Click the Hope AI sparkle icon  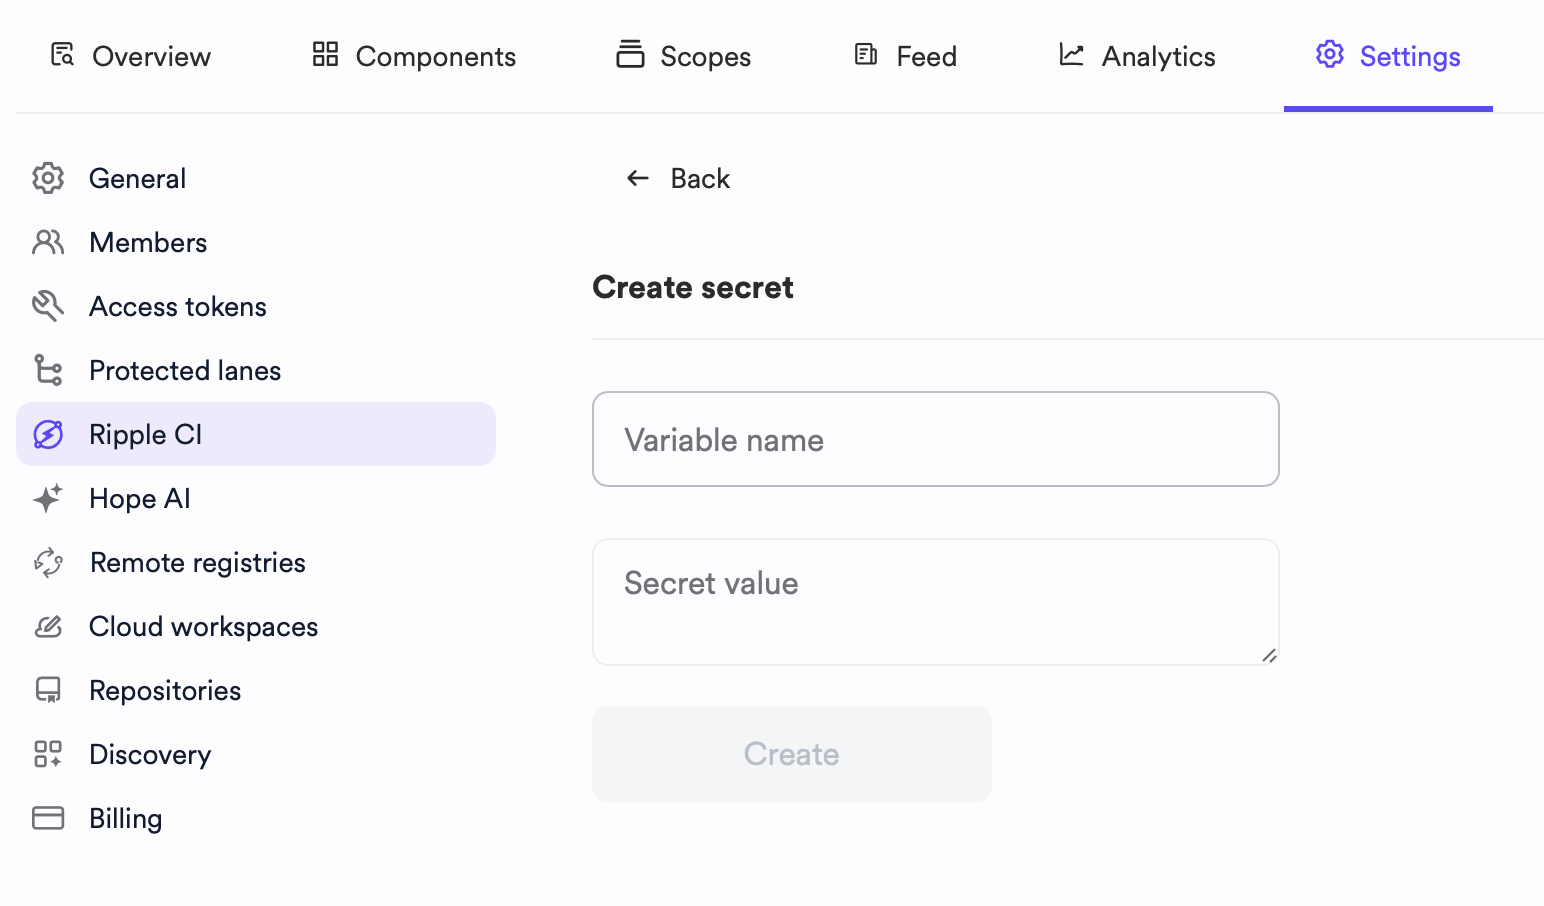pyautogui.click(x=48, y=498)
